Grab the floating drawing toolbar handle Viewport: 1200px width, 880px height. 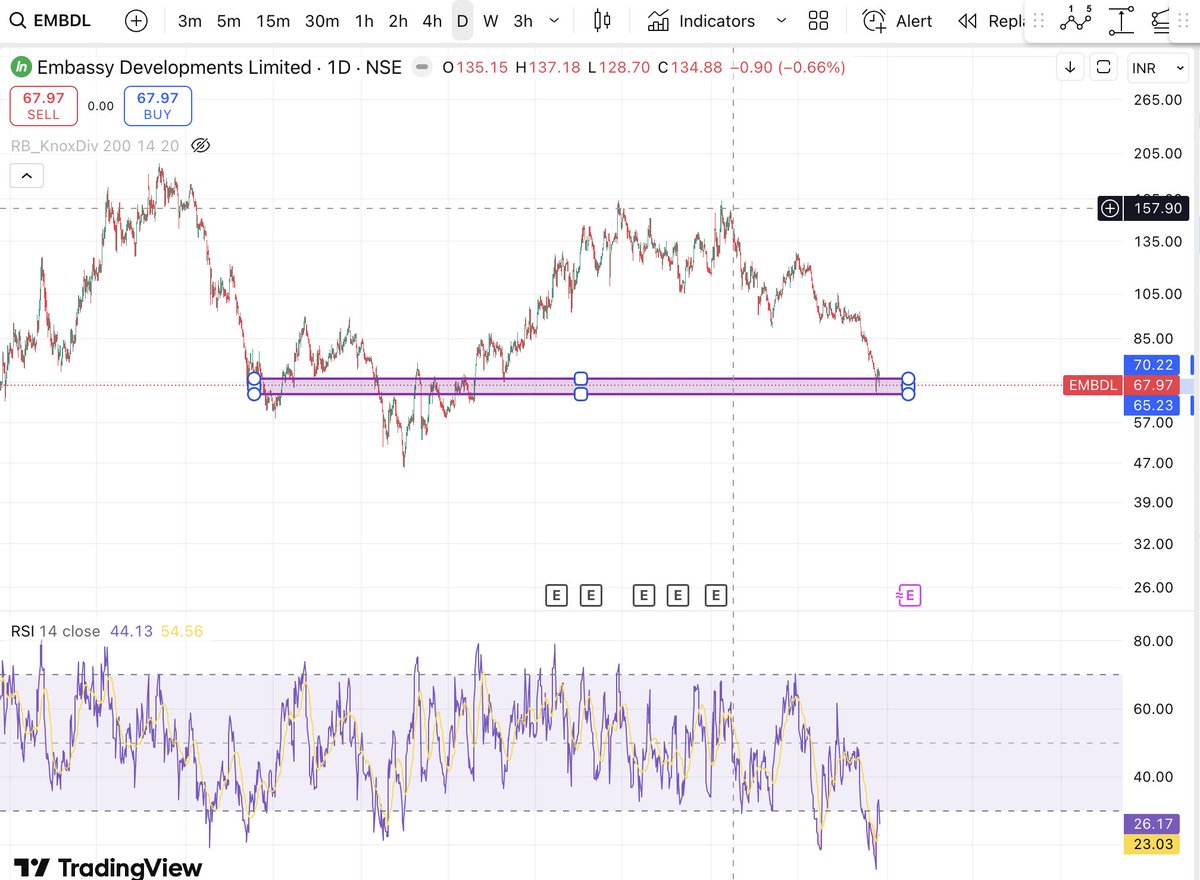[x=1039, y=21]
